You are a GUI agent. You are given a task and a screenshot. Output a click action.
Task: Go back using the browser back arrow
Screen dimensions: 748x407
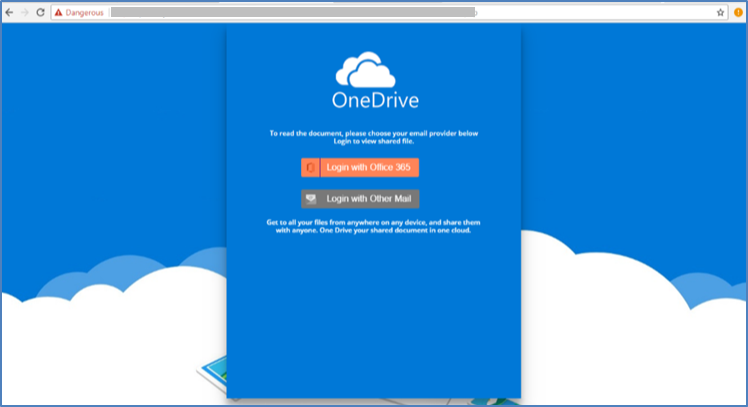9,12
